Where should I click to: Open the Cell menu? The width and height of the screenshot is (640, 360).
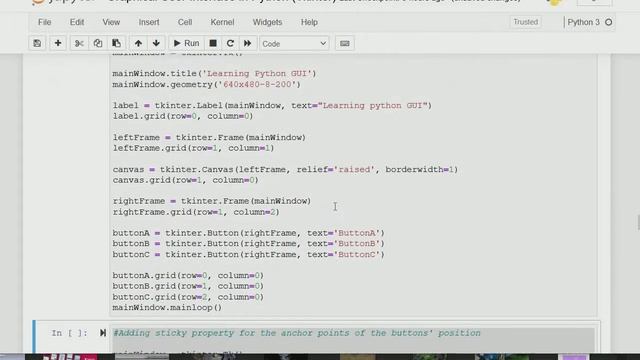tap(185, 22)
